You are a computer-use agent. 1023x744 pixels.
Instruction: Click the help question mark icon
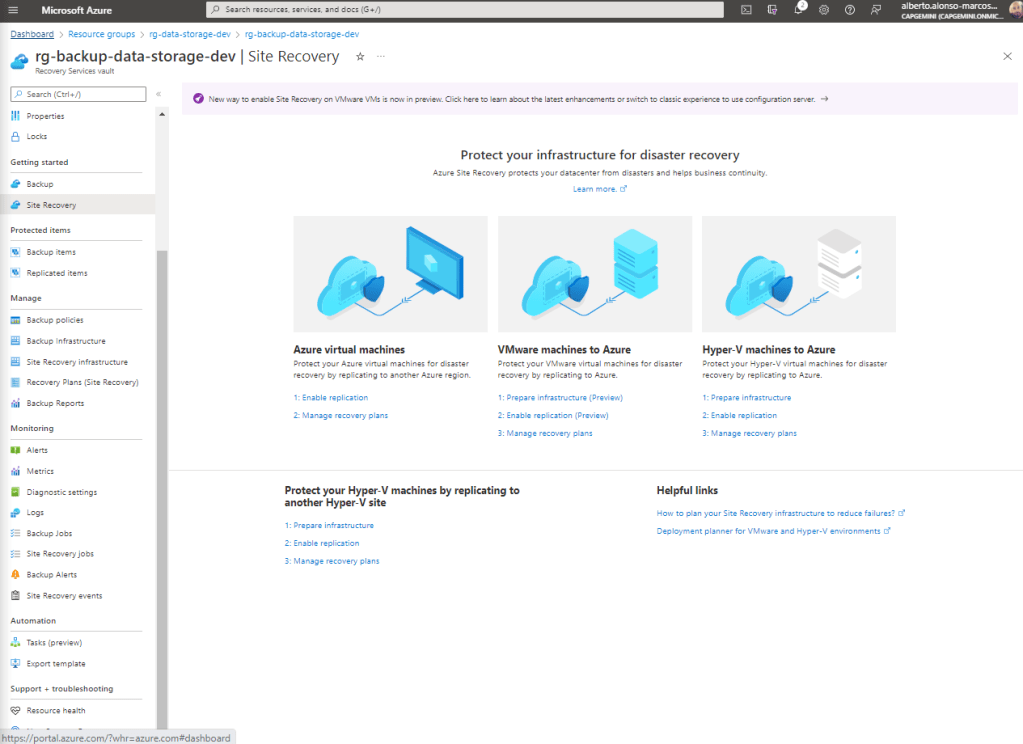tap(850, 10)
